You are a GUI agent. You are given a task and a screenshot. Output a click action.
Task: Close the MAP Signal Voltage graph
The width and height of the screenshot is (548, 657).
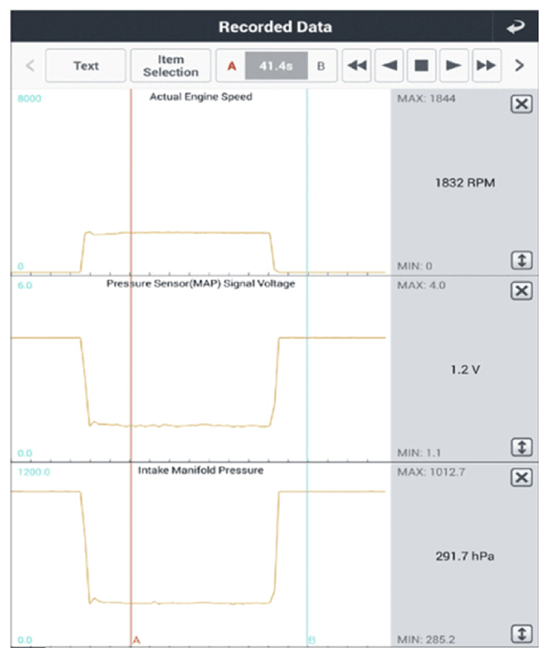[x=522, y=291]
